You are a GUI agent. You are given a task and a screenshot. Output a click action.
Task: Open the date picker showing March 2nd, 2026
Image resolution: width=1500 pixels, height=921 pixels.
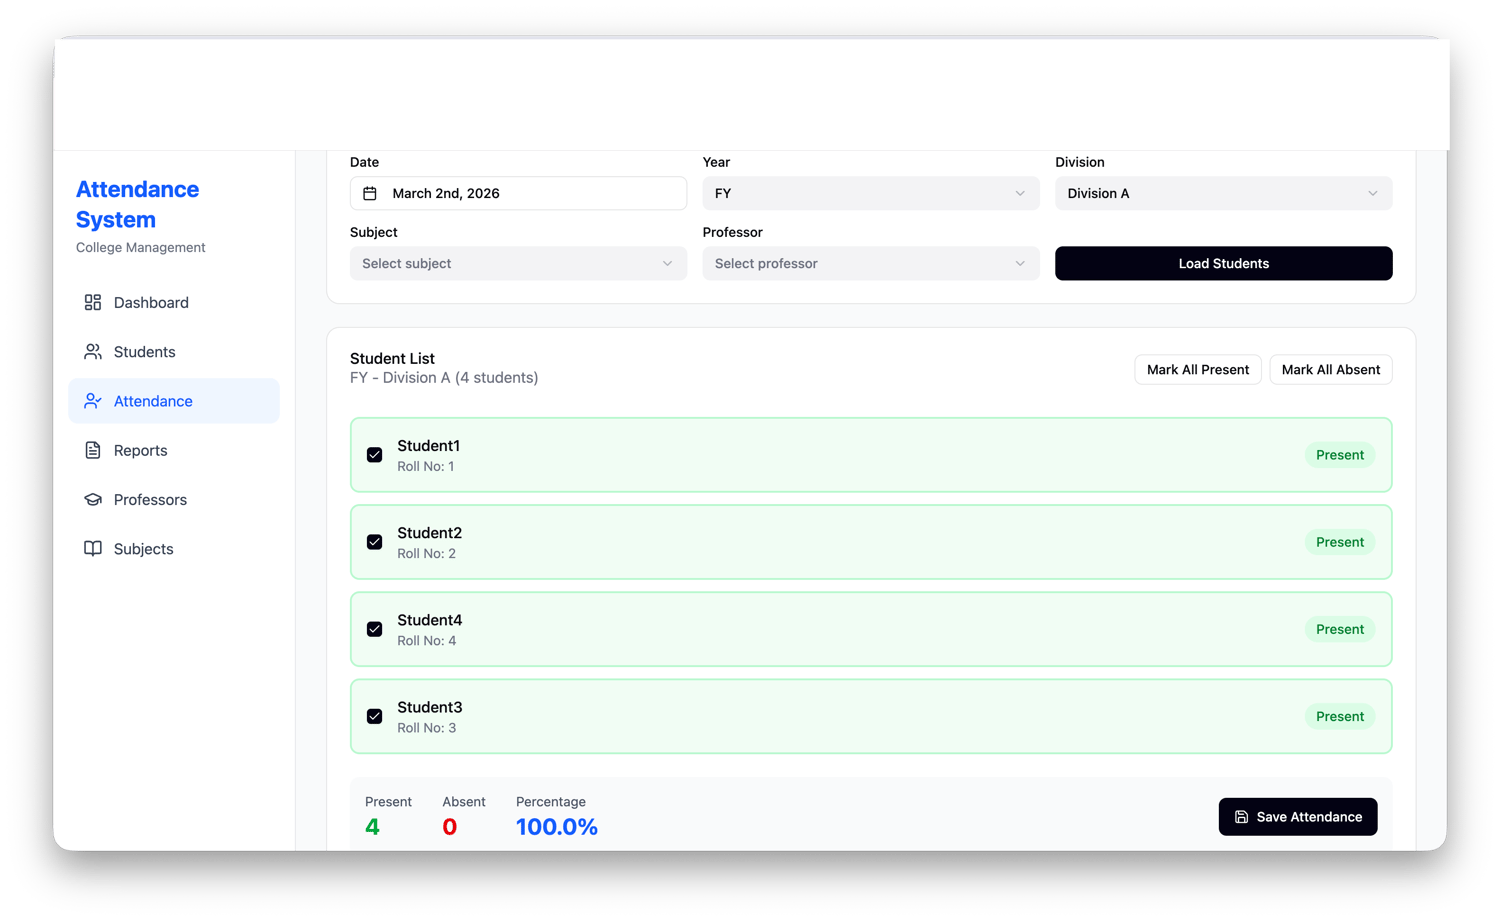tap(518, 193)
